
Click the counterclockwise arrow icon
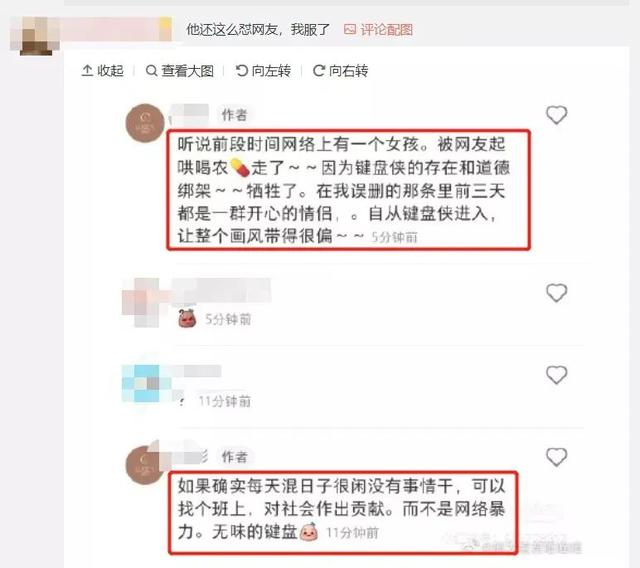click(242, 71)
